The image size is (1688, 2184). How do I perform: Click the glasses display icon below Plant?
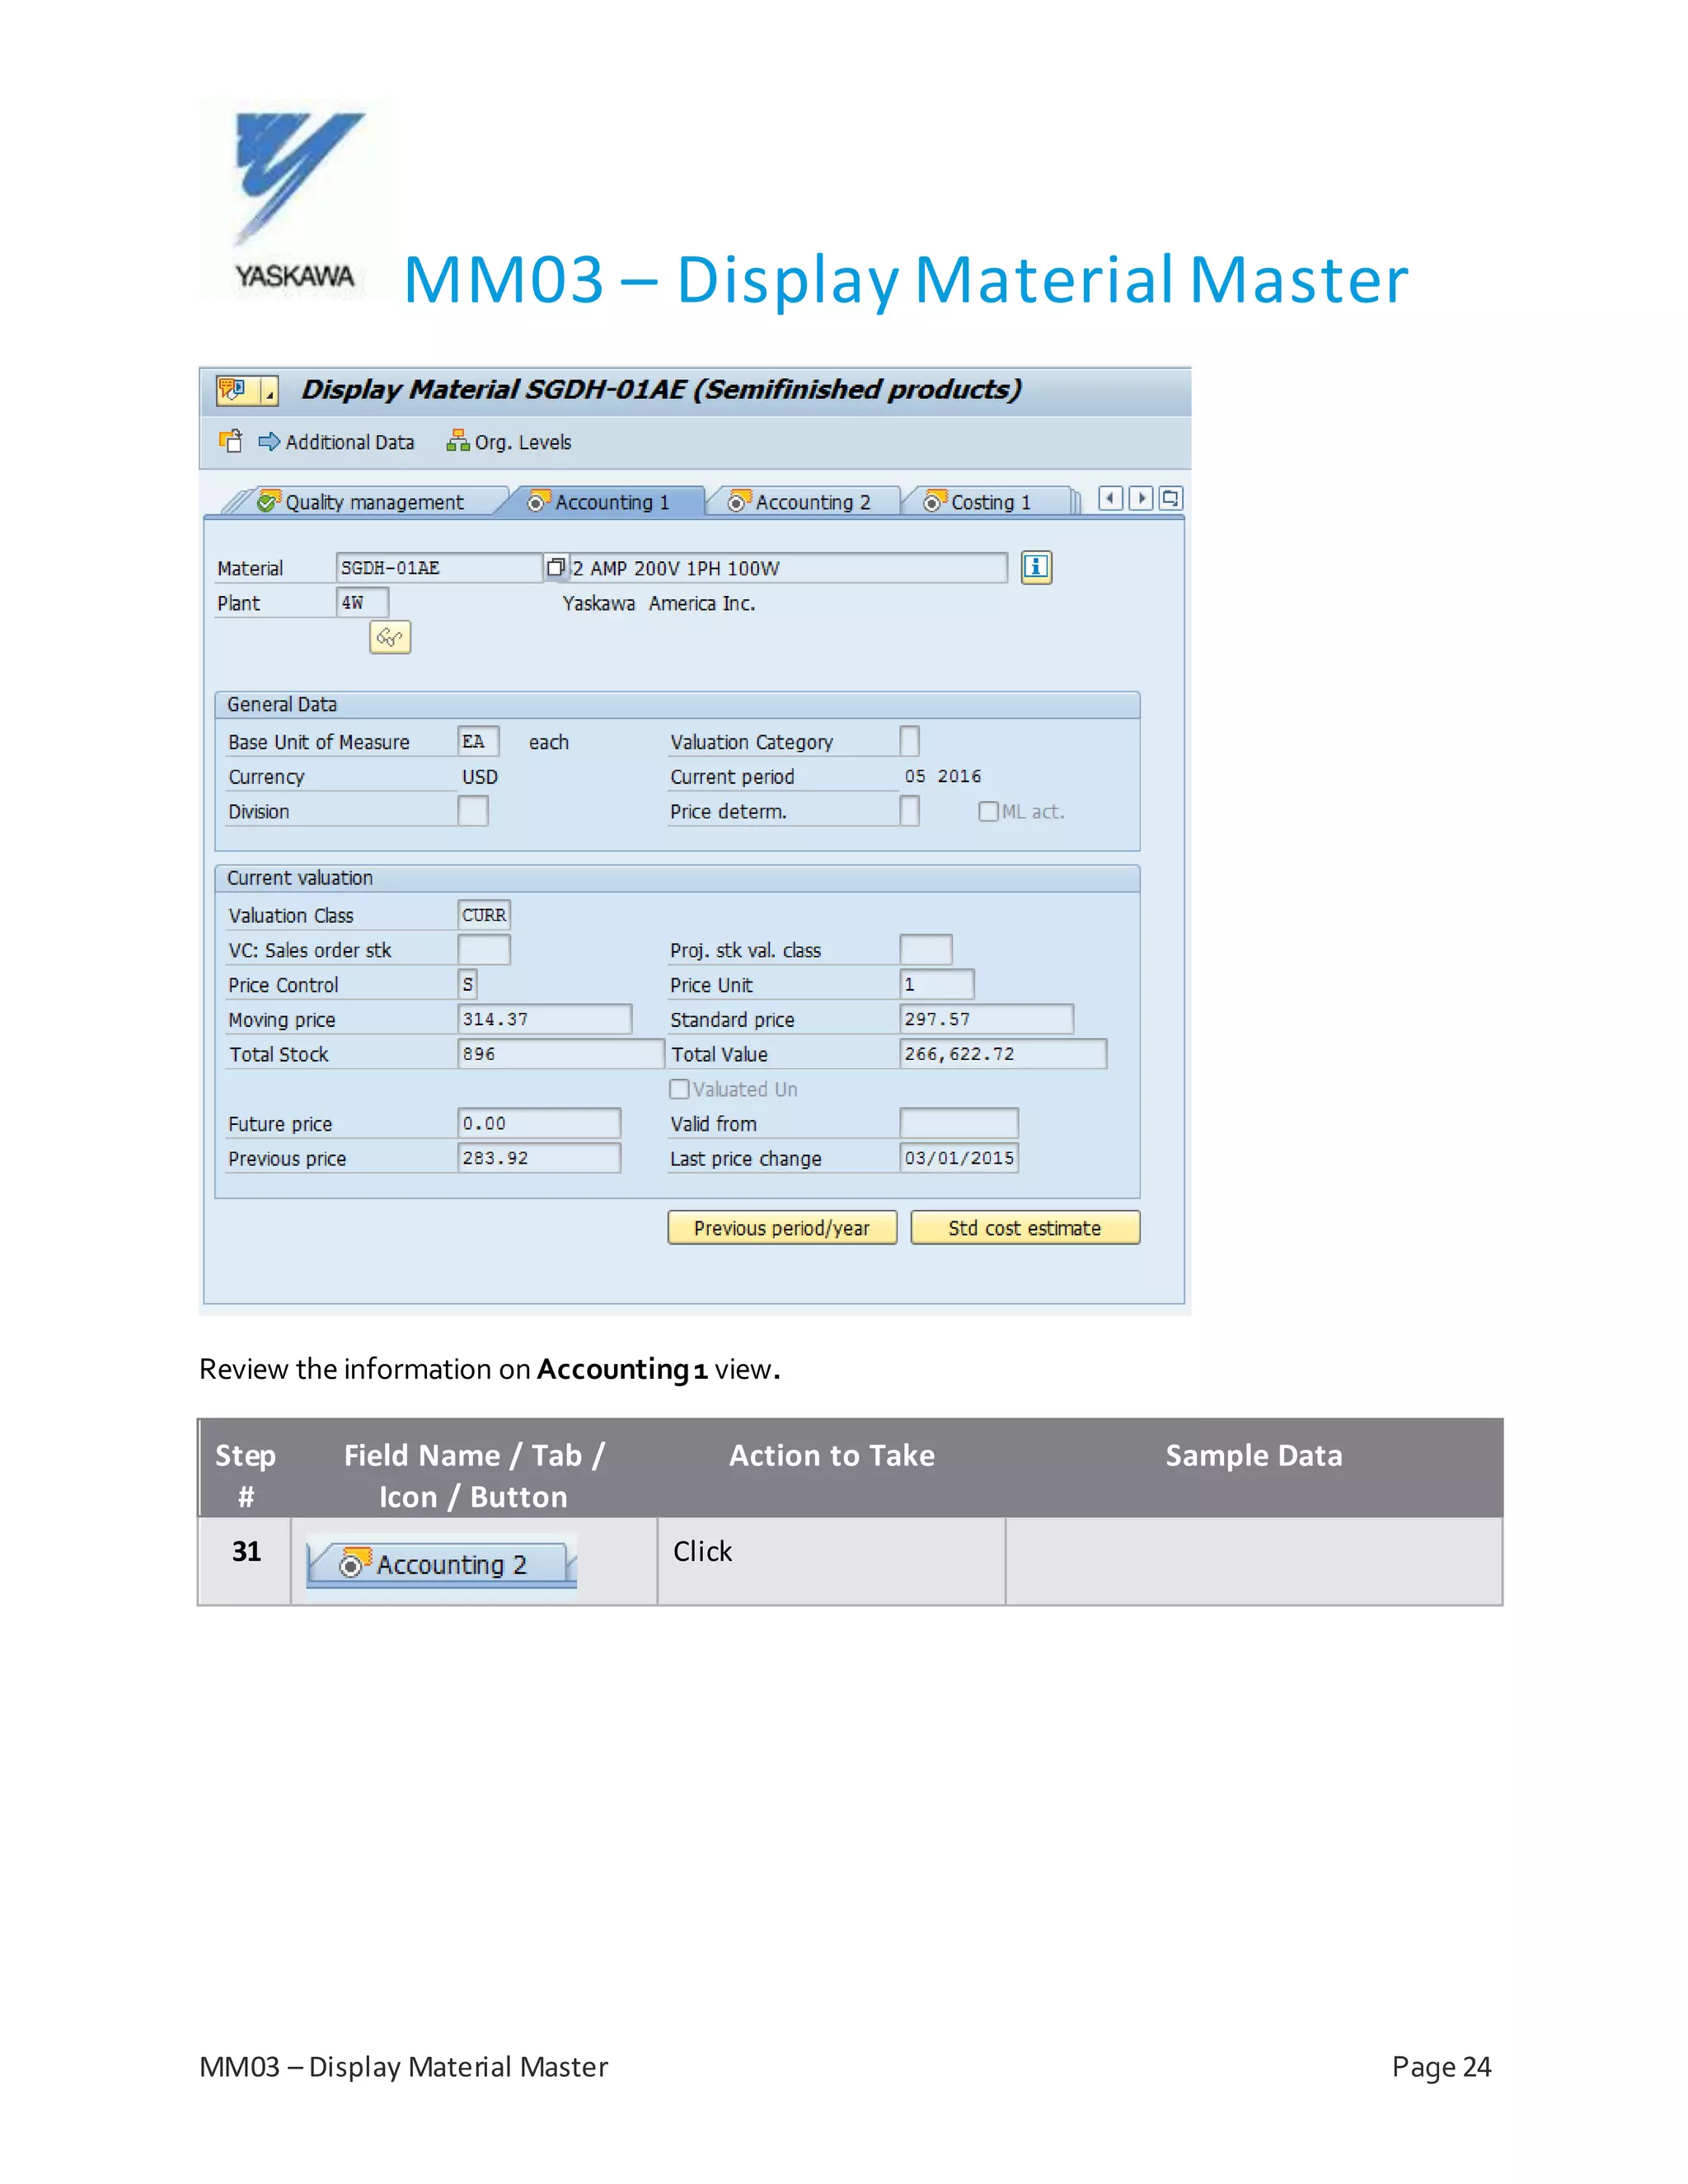[390, 637]
